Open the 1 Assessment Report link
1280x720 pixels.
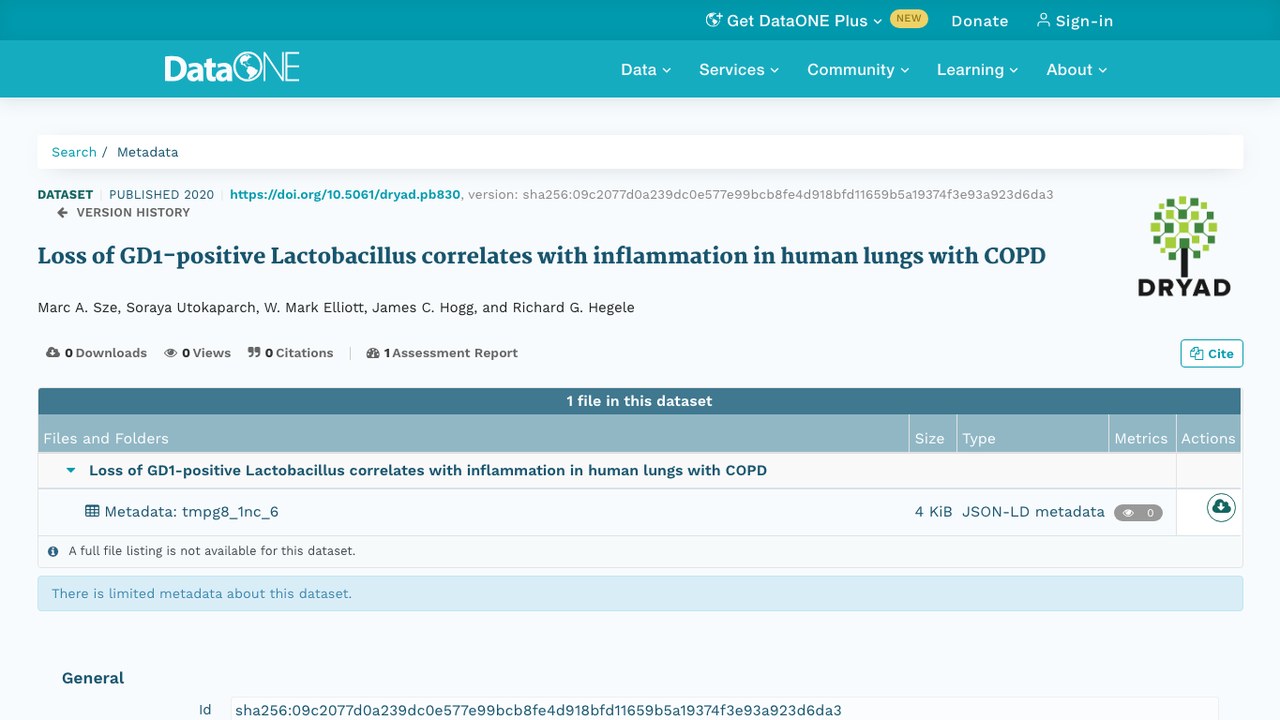(442, 353)
